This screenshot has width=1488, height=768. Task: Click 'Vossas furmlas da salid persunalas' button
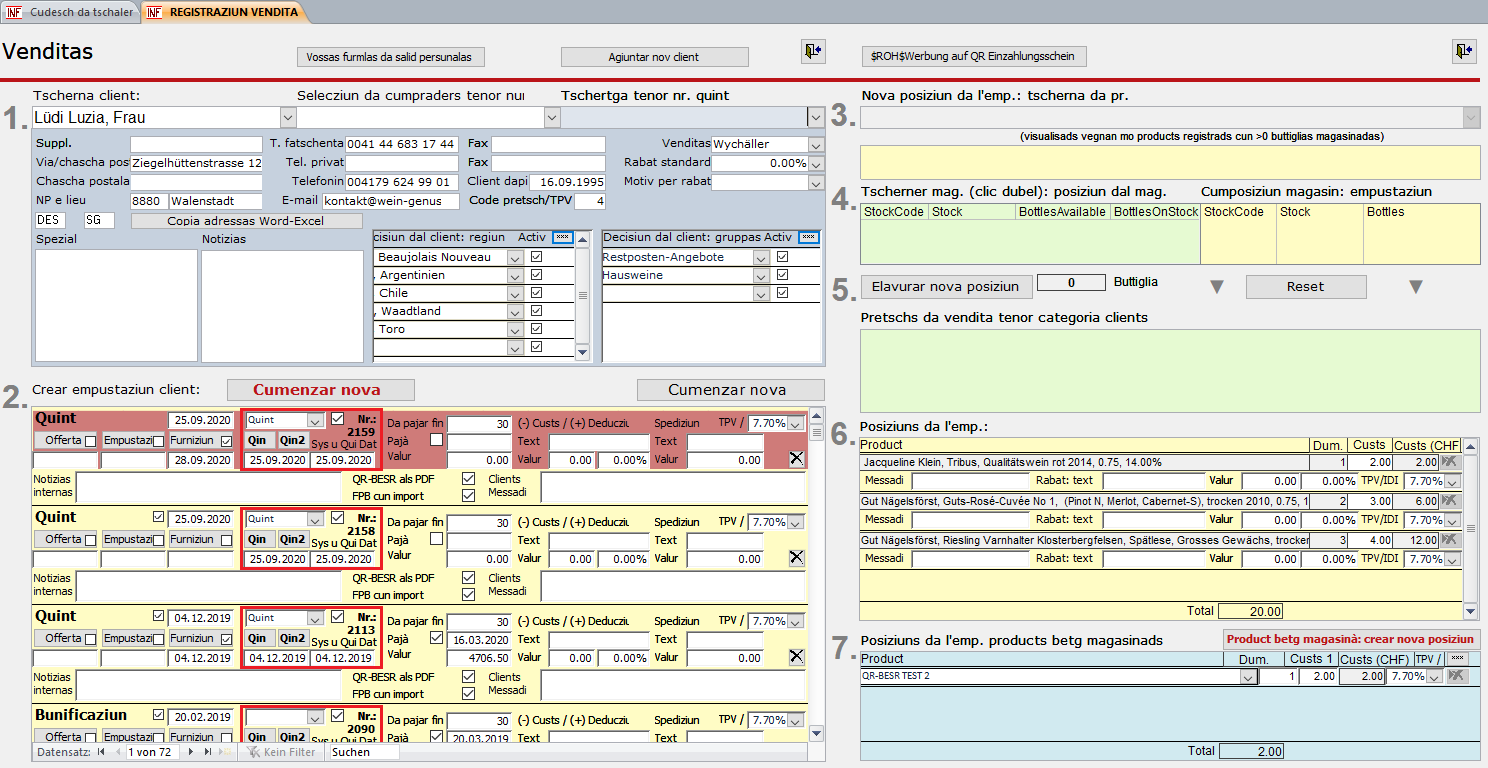tap(391, 57)
